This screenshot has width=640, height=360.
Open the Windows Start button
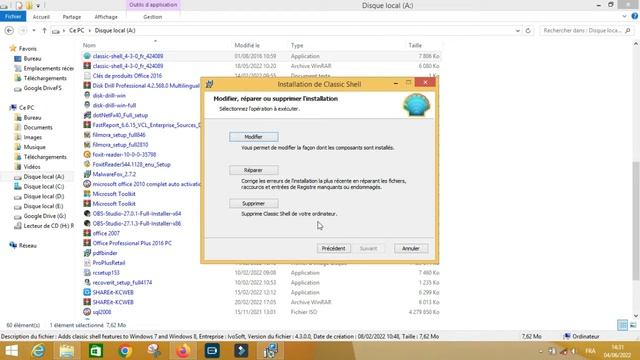(11, 351)
